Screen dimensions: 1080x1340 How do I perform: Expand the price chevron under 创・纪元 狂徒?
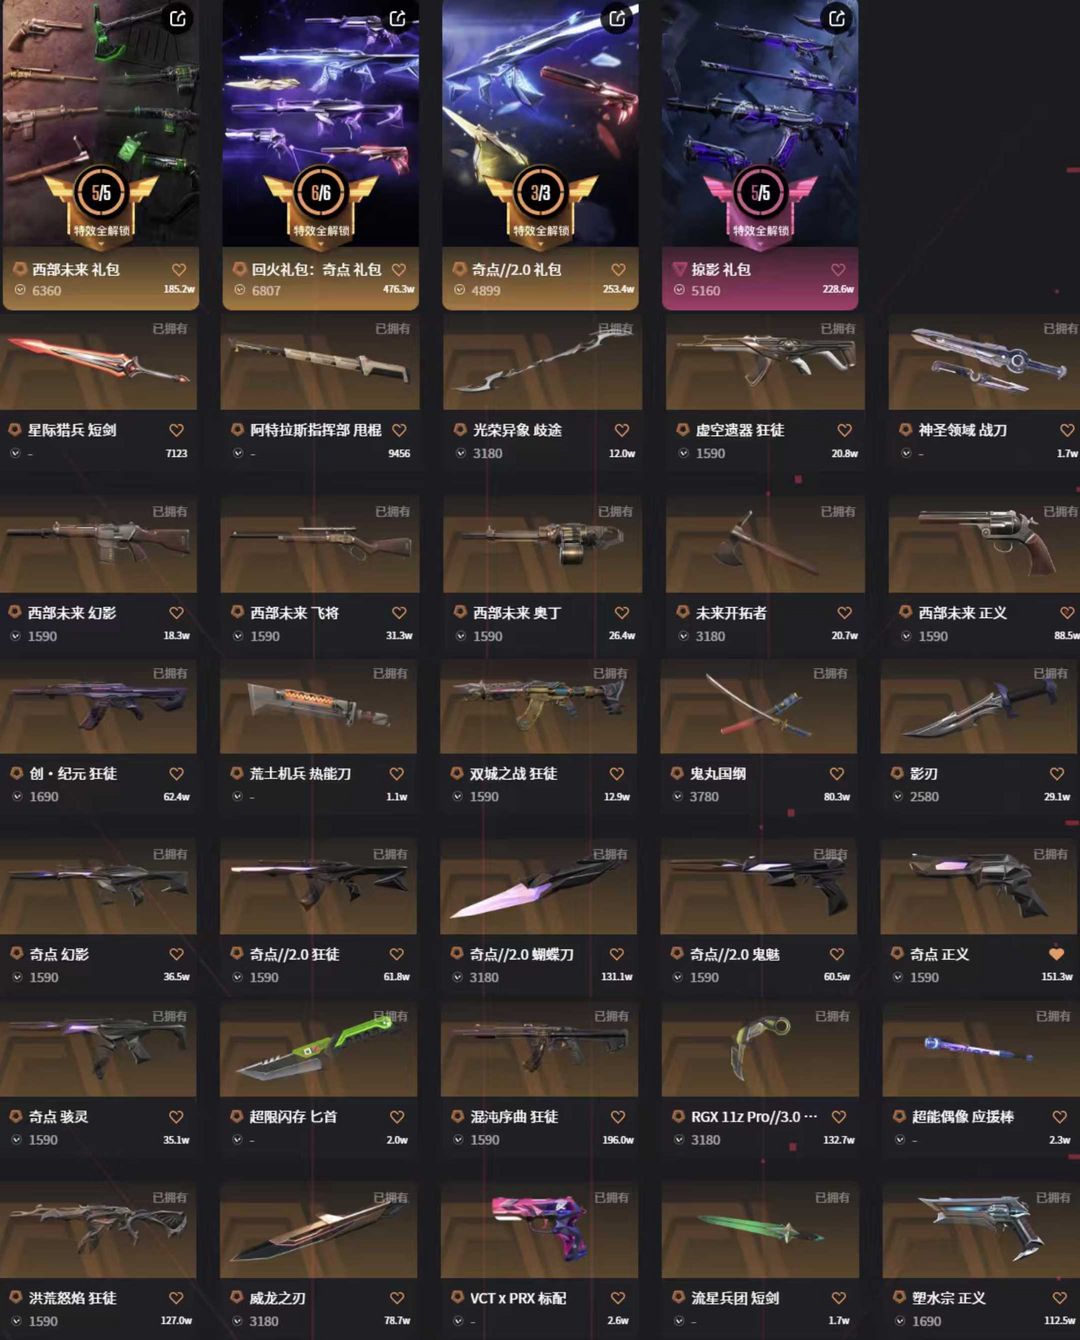coord(16,797)
